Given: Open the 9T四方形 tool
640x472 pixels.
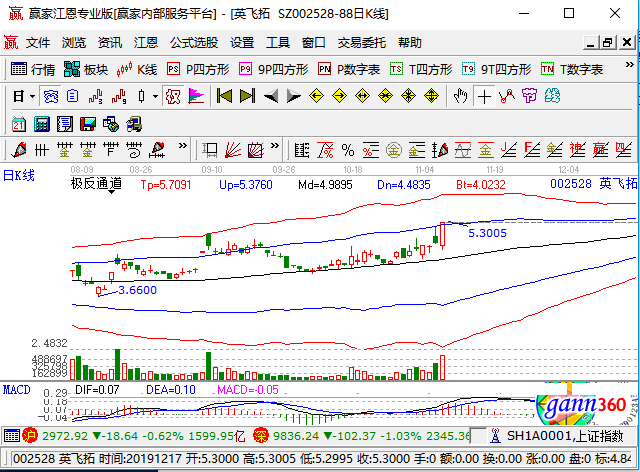Looking at the screenshot, I should coord(496,69).
